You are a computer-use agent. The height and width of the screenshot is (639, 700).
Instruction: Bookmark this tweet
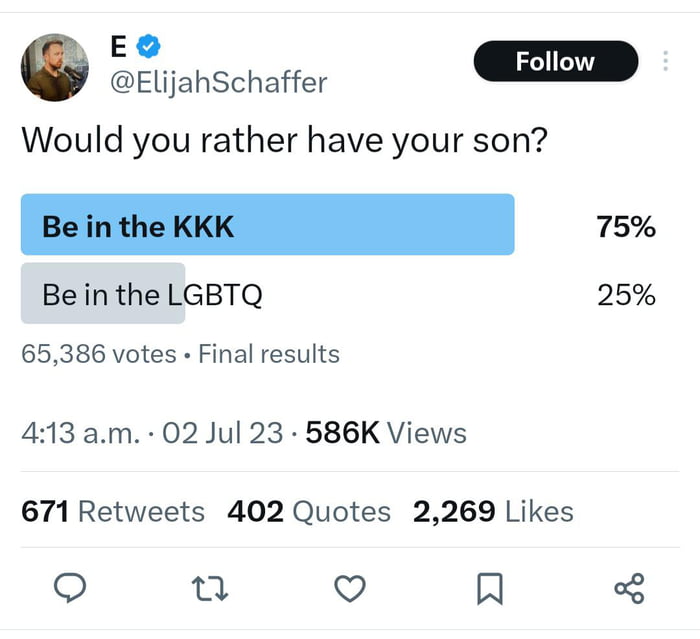tap(489, 590)
